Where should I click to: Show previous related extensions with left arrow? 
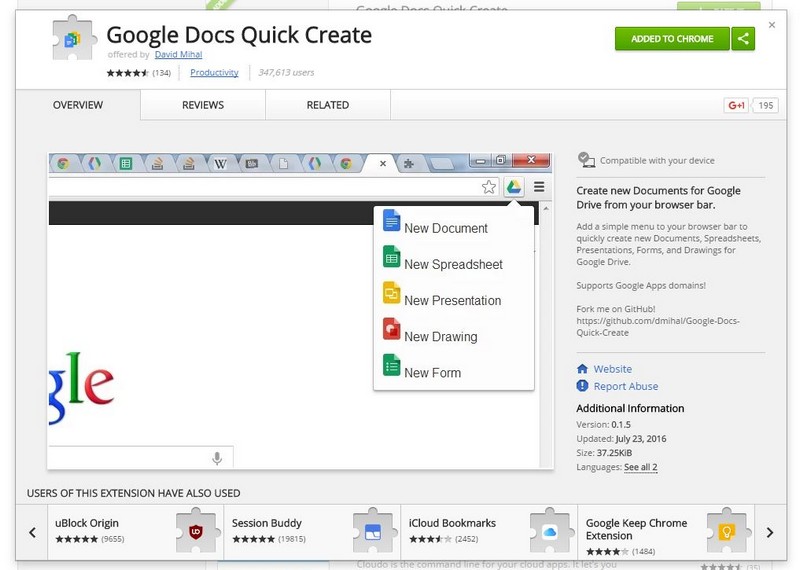click(32, 533)
